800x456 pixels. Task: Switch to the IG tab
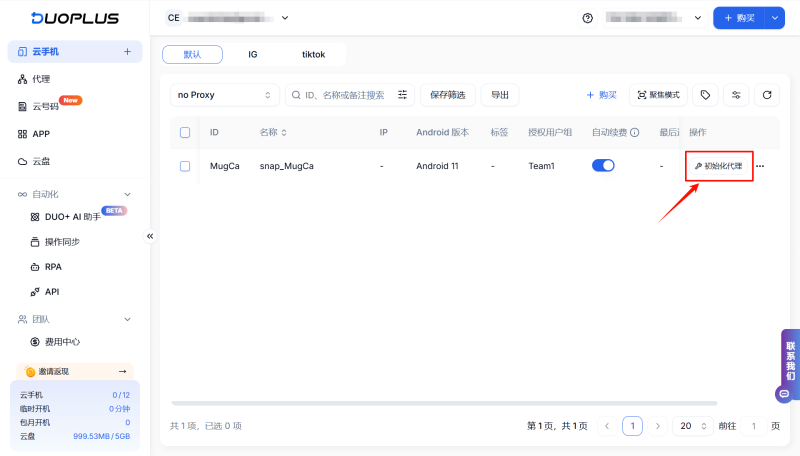(253, 54)
